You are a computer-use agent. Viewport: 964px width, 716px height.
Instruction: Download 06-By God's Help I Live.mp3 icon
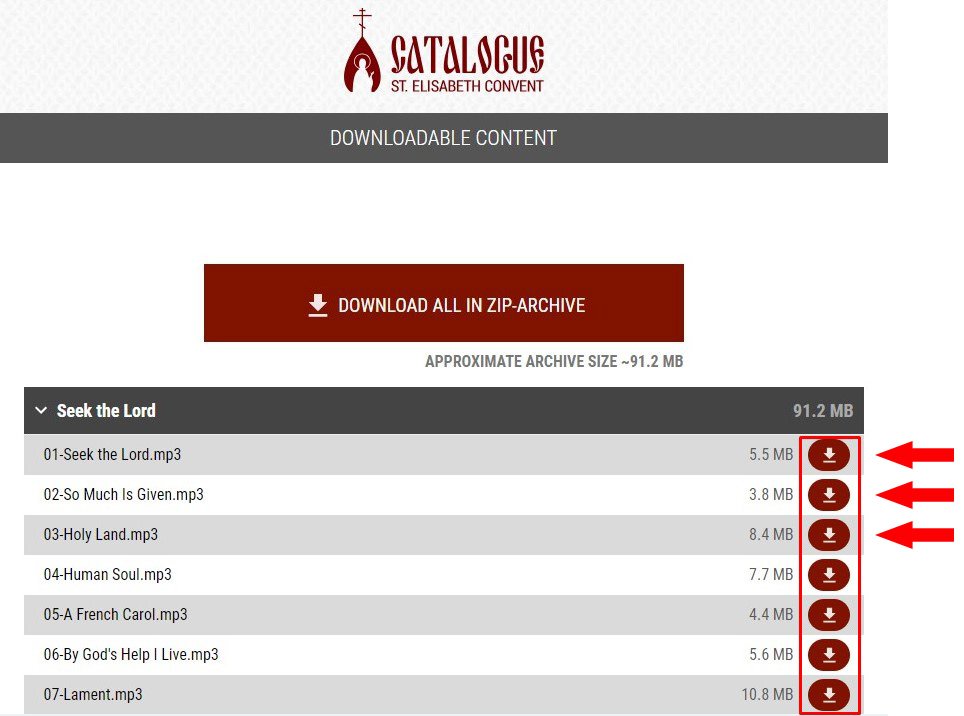click(829, 655)
